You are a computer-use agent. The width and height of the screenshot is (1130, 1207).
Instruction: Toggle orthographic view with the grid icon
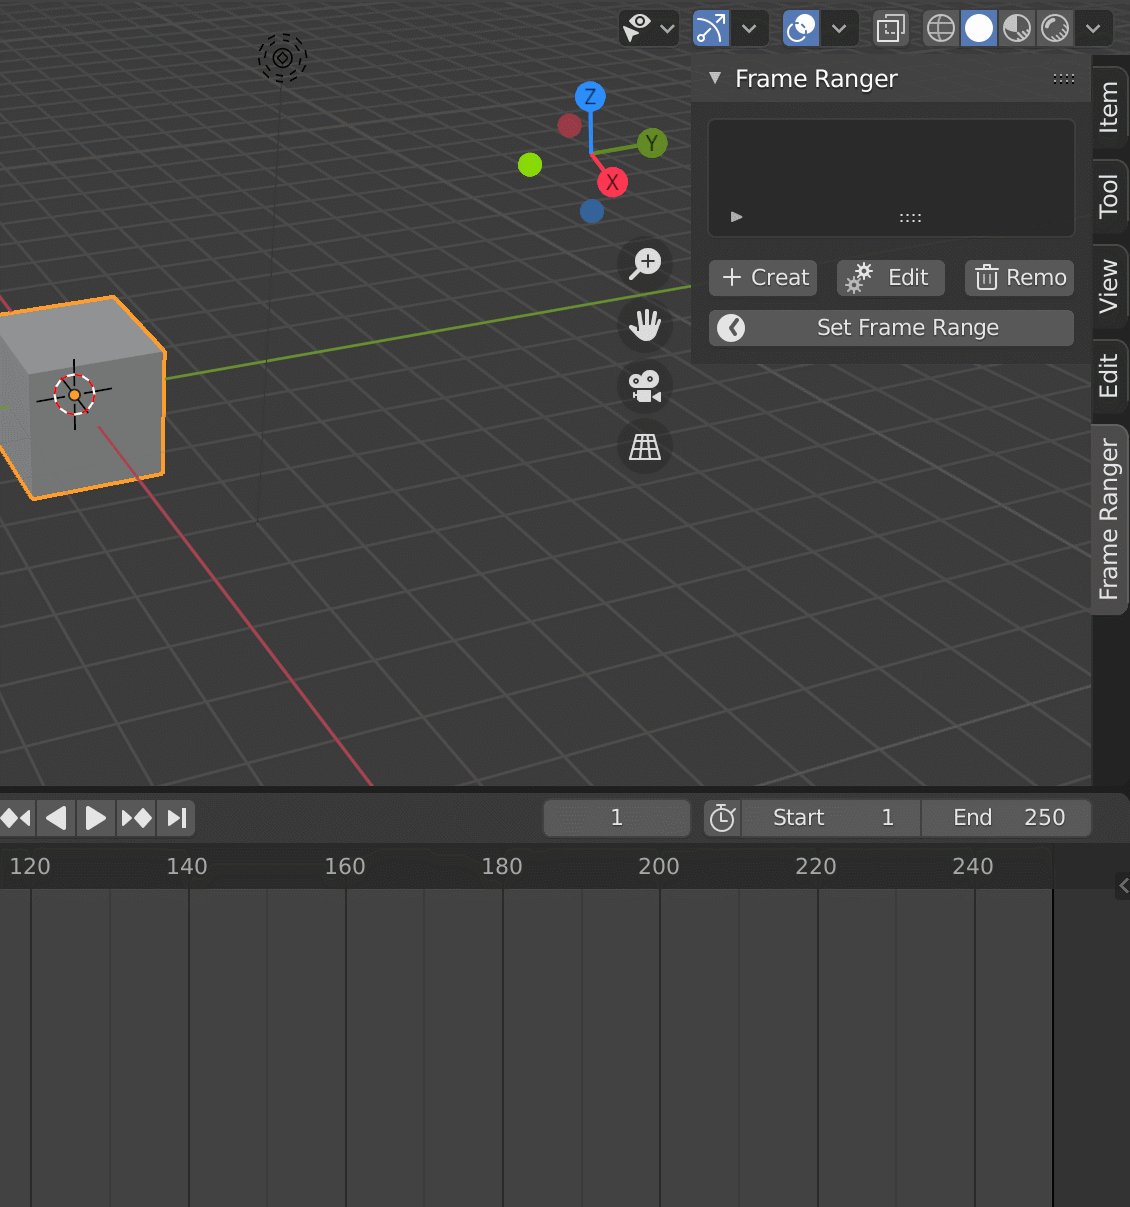click(x=644, y=448)
